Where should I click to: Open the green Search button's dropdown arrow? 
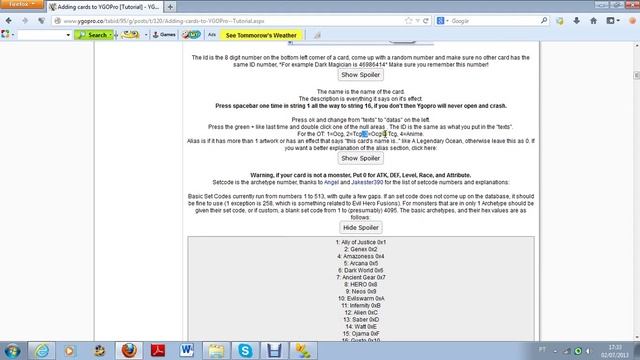[x=110, y=35]
